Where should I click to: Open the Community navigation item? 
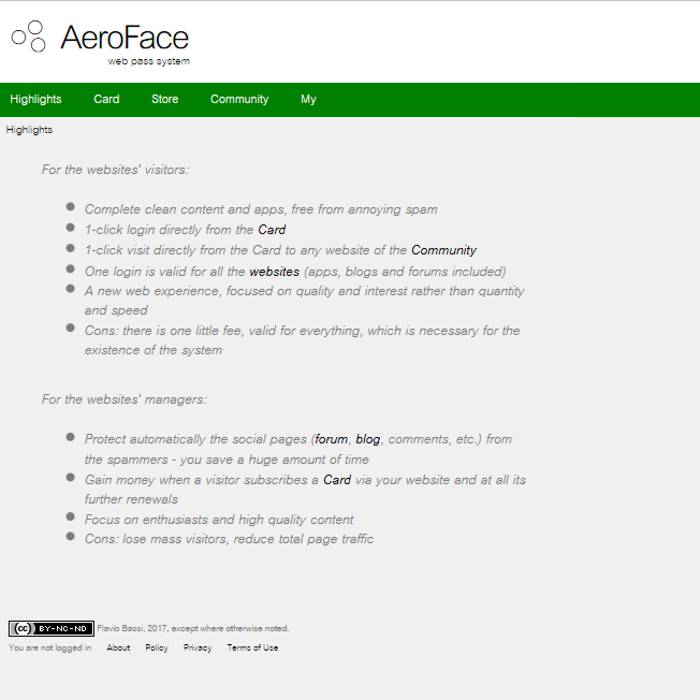(x=239, y=99)
